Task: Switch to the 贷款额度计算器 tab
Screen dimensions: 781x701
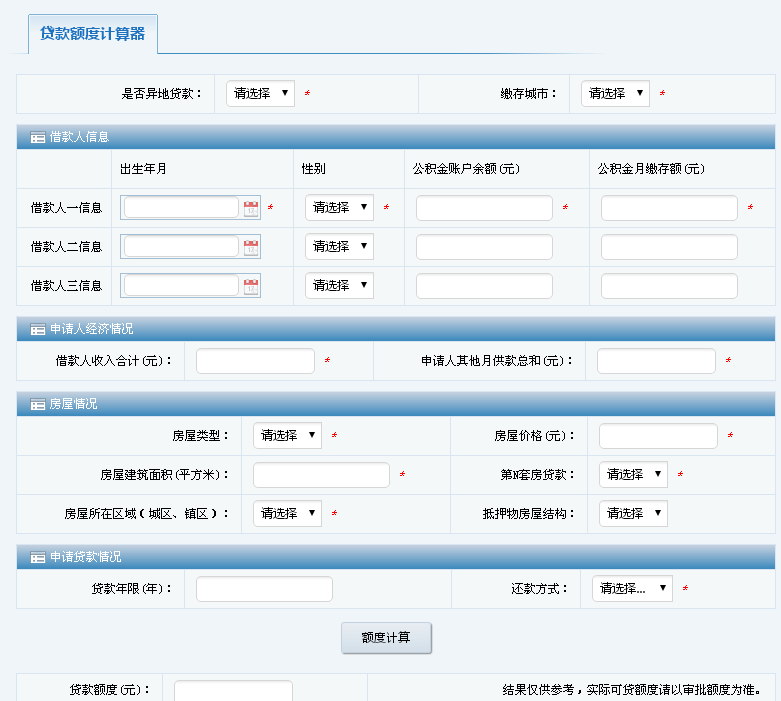Action: click(x=92, y=34)
